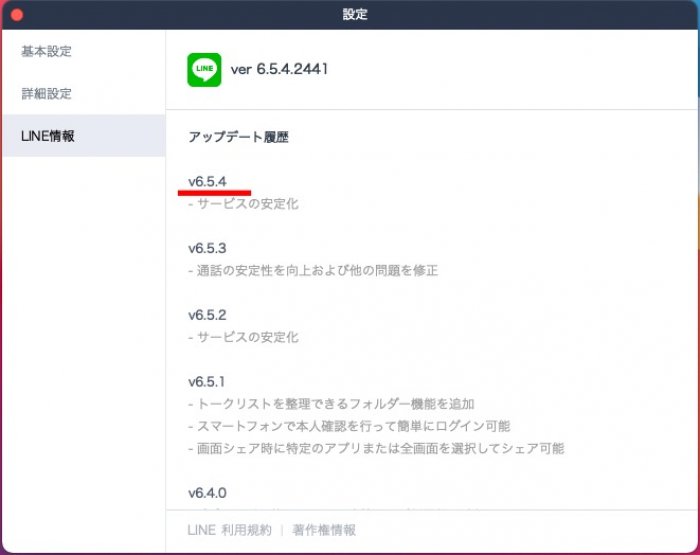700x555 pixels.
Task: Select the underlined v6.5.4 version entry
Action: [x=207, y=181]
